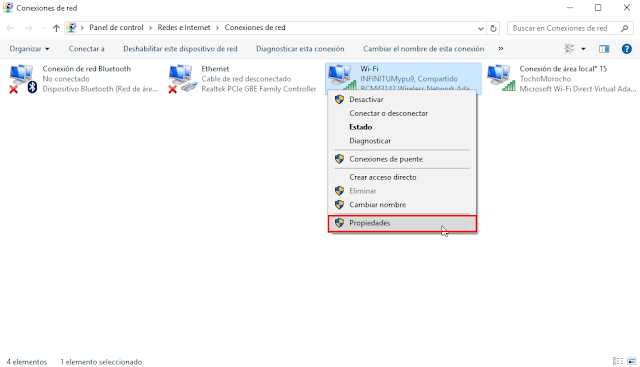Viewport: 640px width, 367px height.
Task: Show more toolbar commands chevron
Action: point(501,49)
